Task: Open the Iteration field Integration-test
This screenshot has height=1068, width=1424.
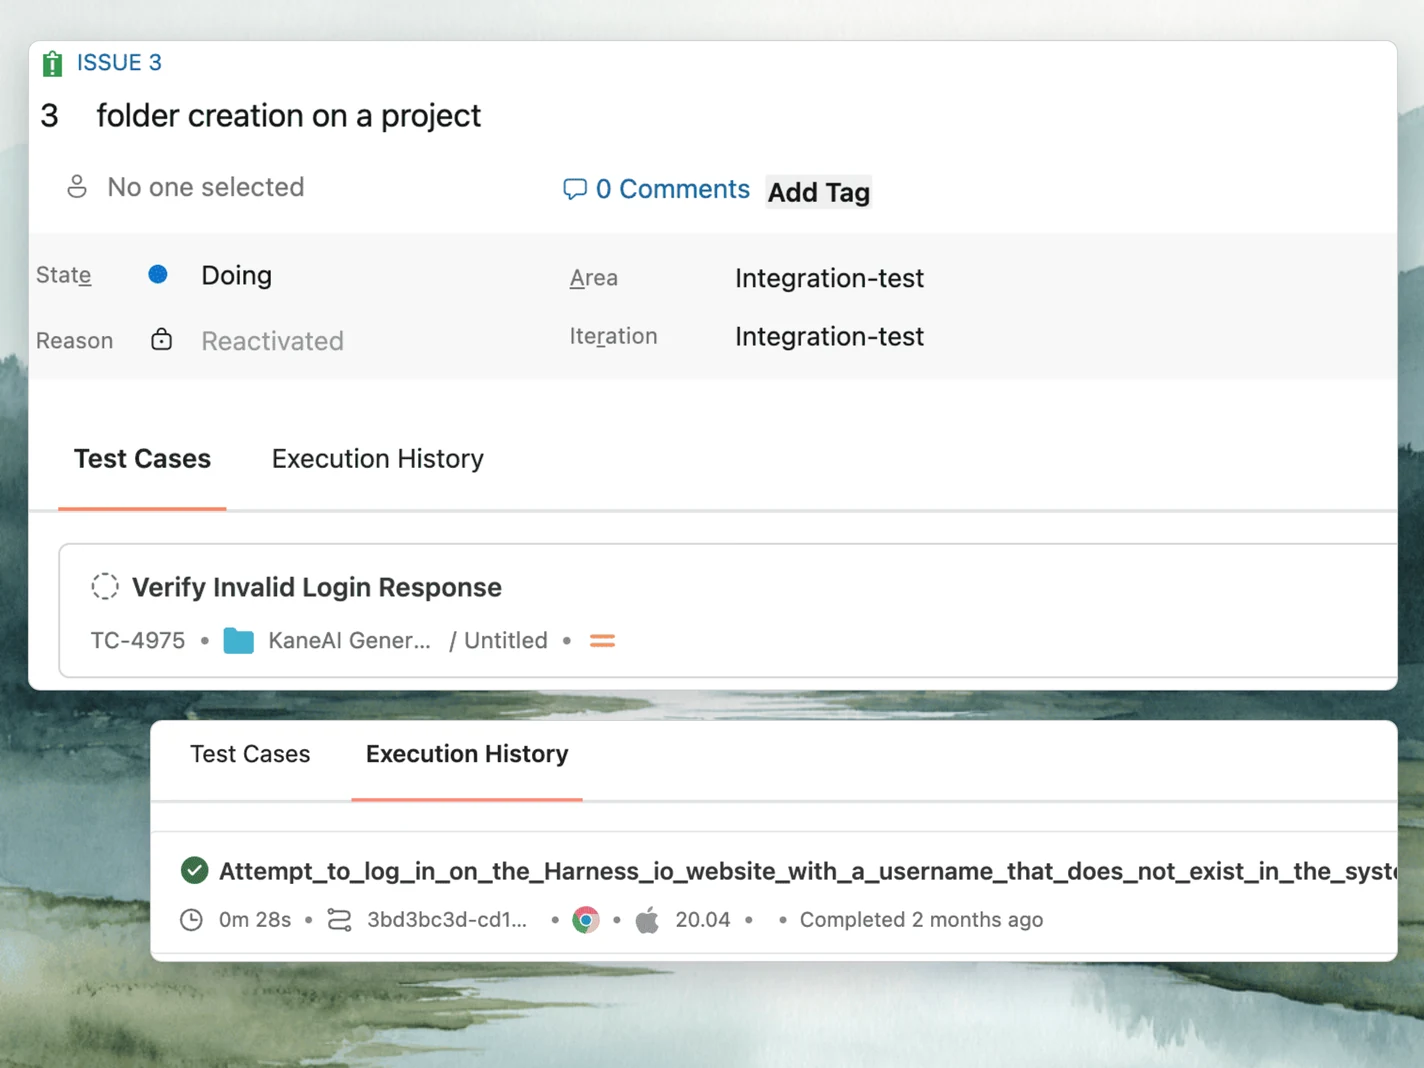Action: pos(829,337)
